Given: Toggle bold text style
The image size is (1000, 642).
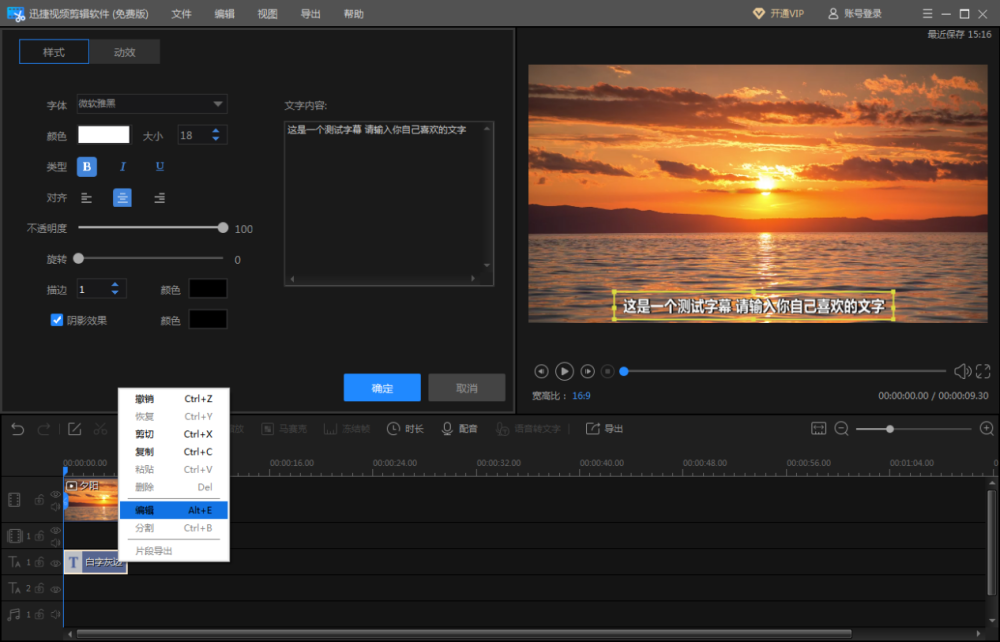Looking at the screenshot, I should click(x=87, y=166).
